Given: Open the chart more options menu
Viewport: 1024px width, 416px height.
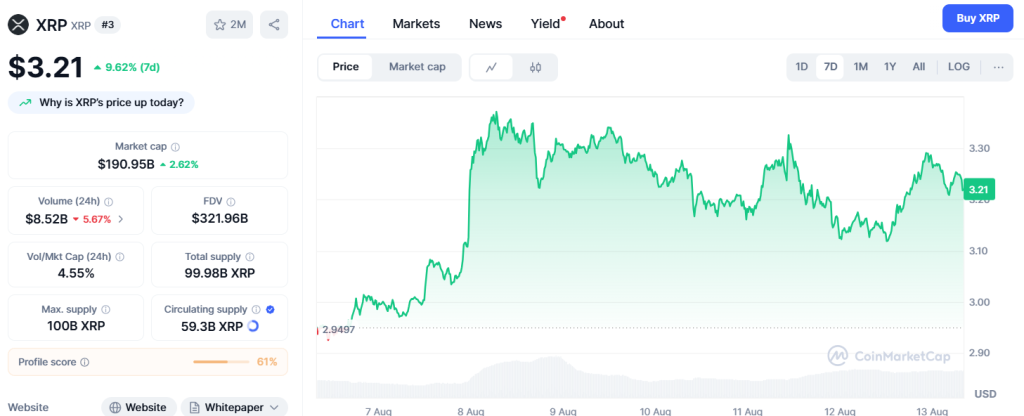Looking at the screenshot, I should click(x=998, y=67).
